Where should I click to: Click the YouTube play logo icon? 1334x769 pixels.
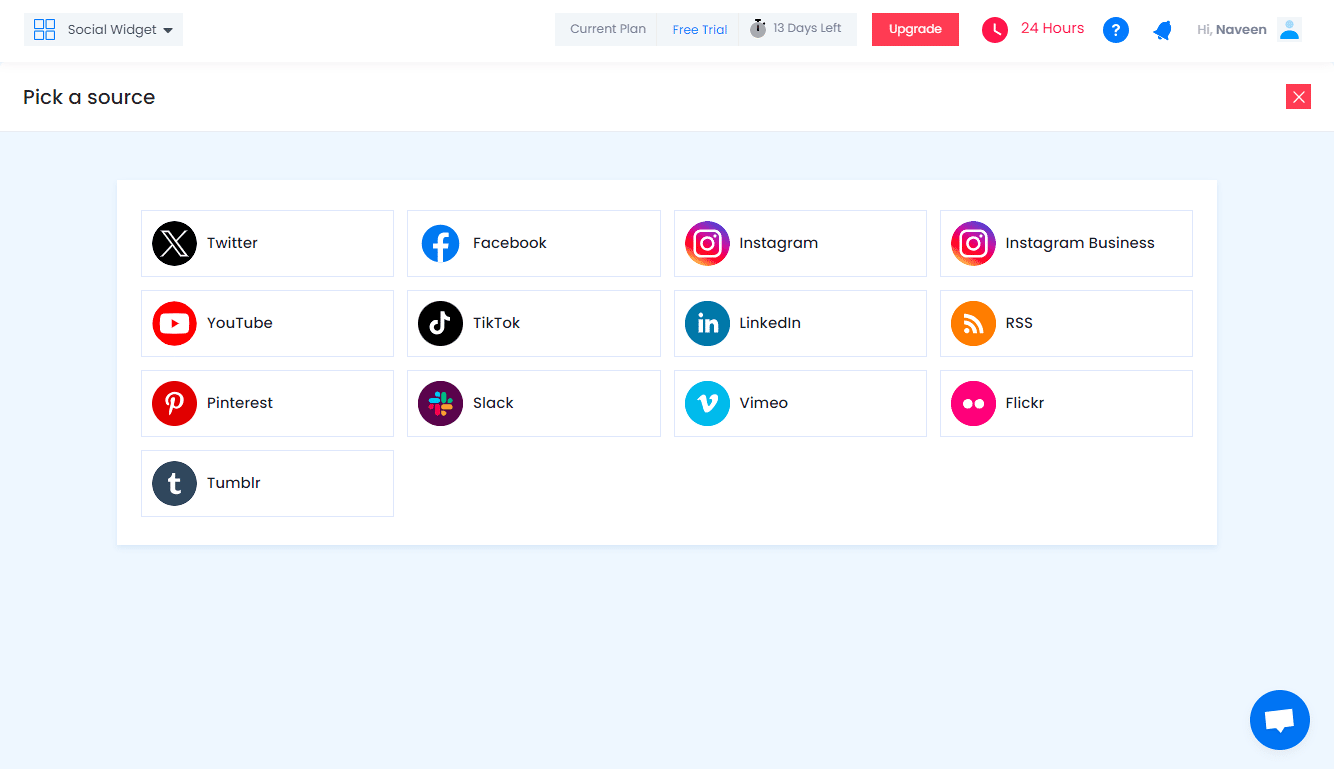click(174, 323)
